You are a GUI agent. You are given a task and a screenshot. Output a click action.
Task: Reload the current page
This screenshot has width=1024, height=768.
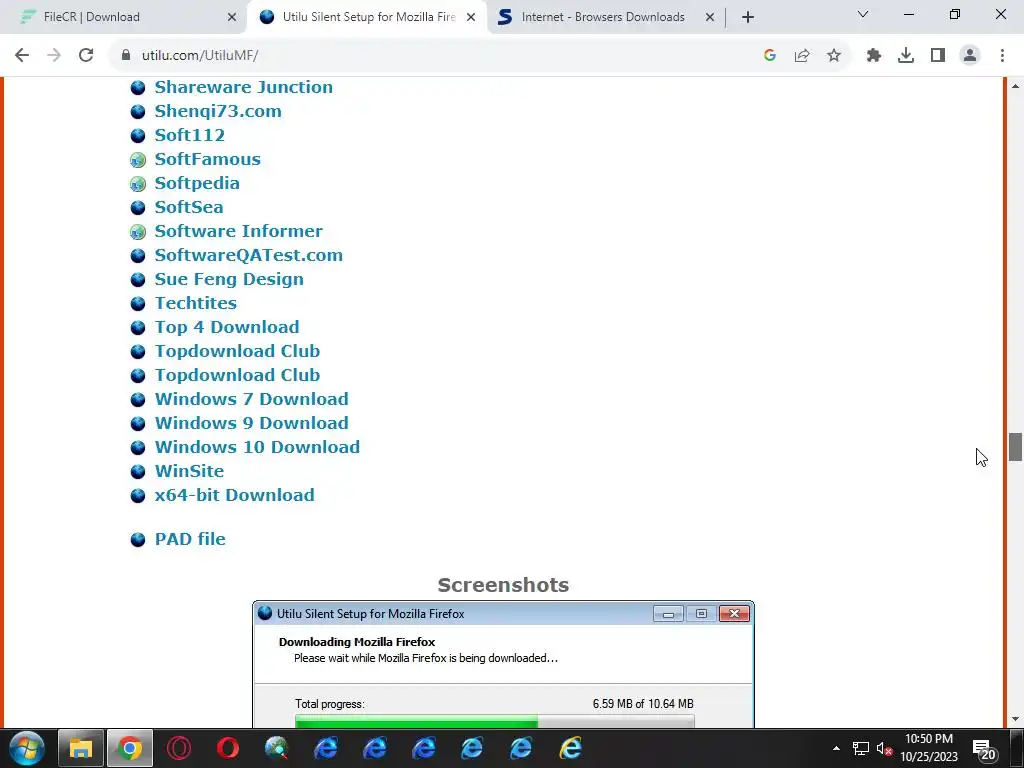[86, 56]
